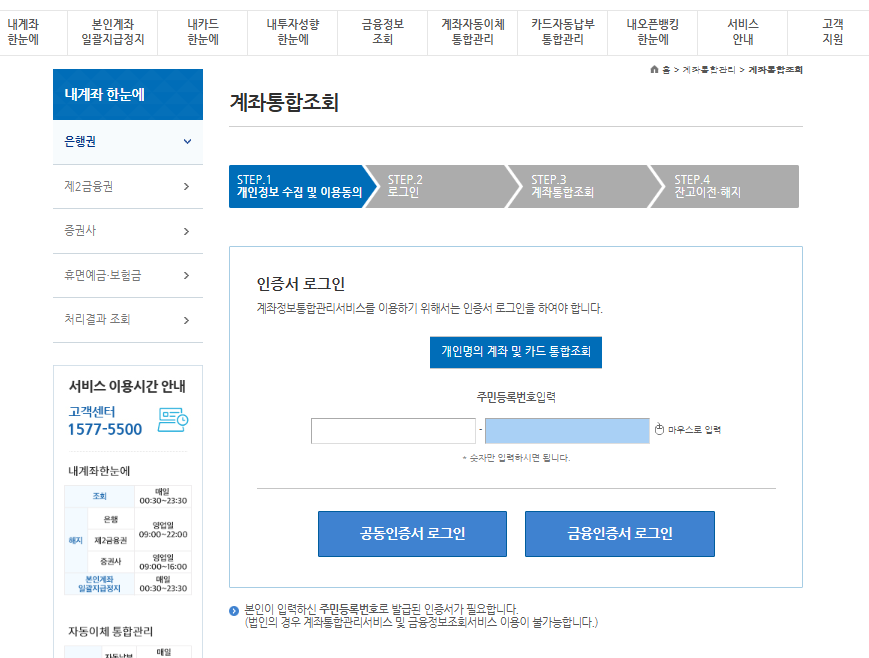Click the 개인명의 계좌 및 카드 통합조회 button

coord(516,351)
